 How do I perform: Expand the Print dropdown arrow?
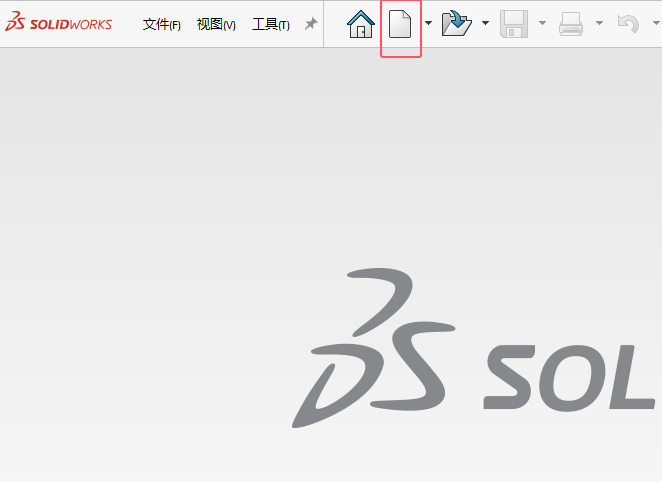[x=599, y=23]
